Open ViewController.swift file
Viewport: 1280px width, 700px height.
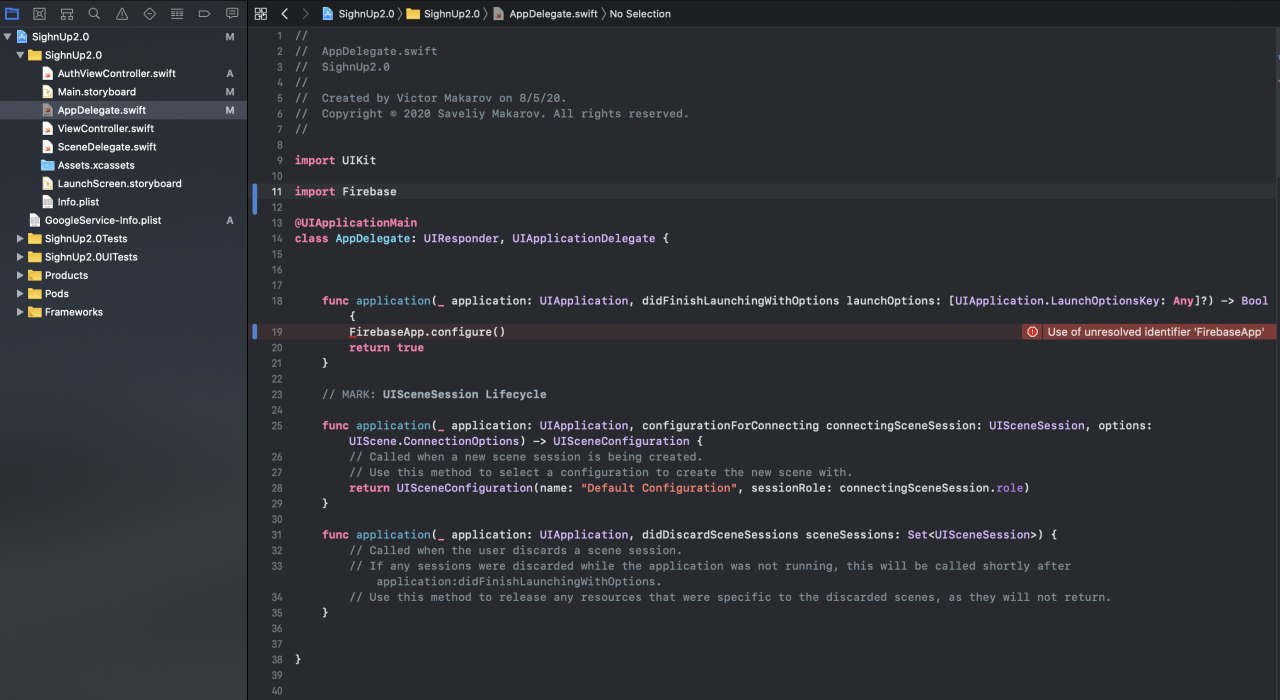[123, 129]
